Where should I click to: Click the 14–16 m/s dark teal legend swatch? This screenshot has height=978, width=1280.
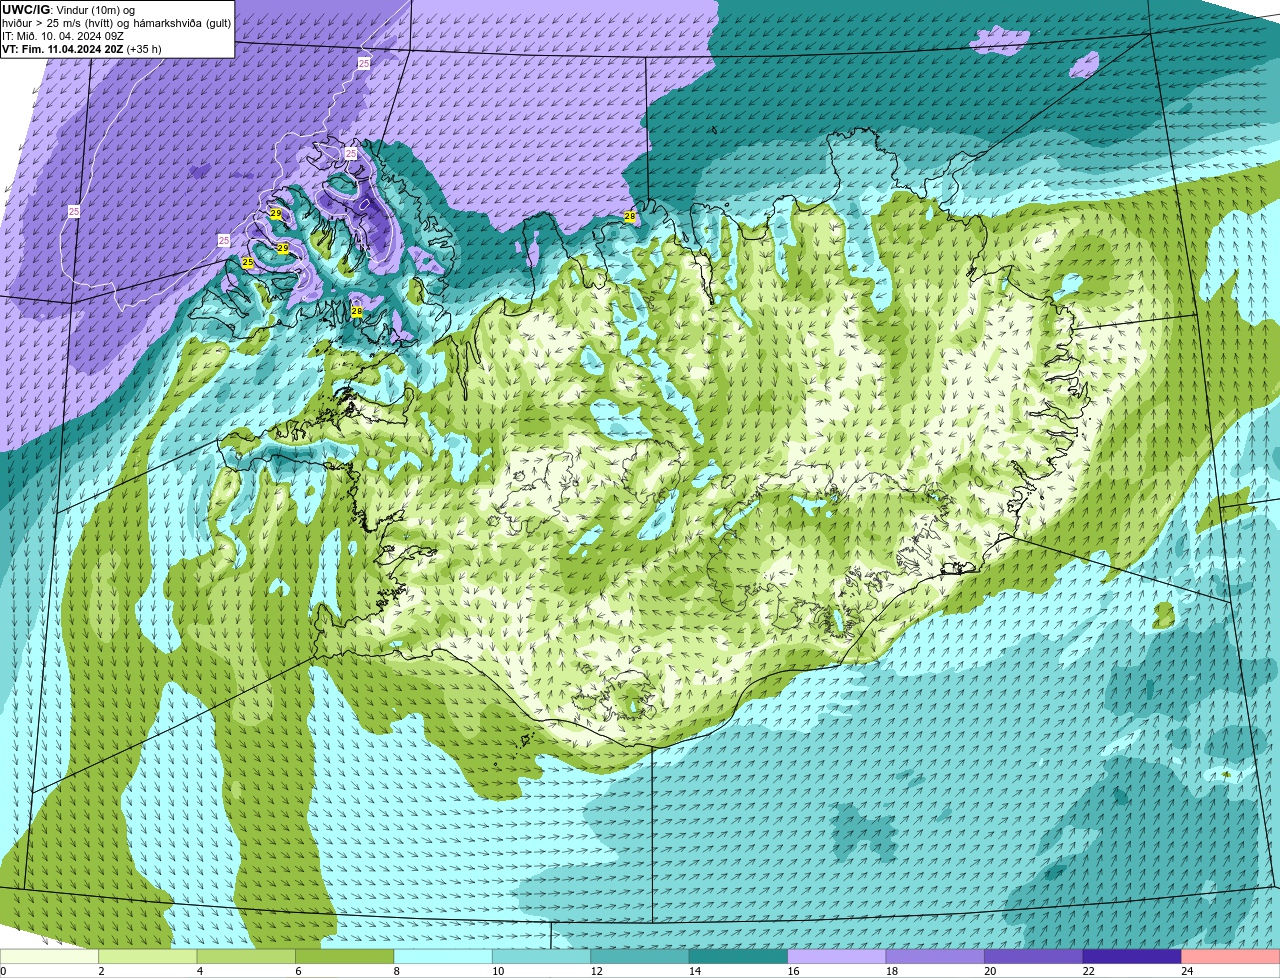pos(738,956)
